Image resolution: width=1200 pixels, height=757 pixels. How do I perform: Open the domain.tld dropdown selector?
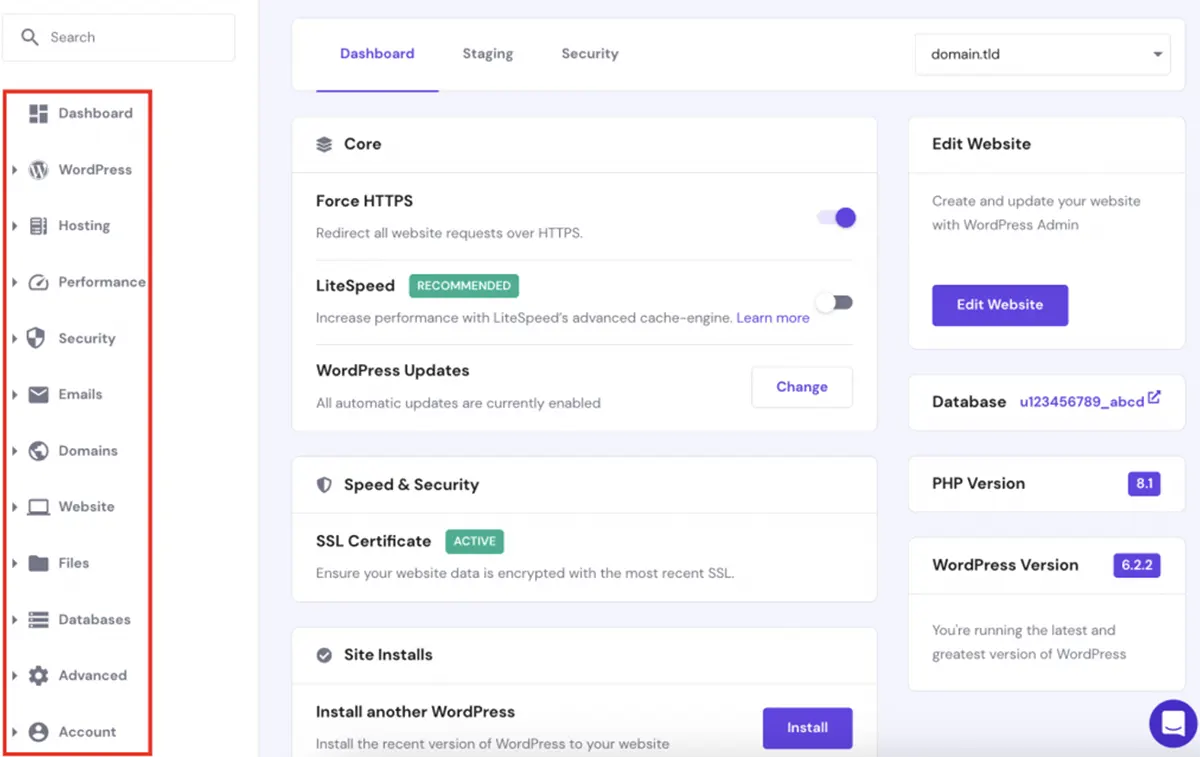[1042, 54]
